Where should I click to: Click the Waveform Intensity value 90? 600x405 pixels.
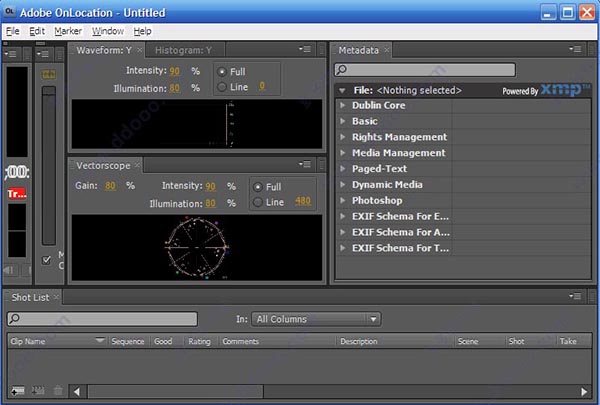(174, 71)
